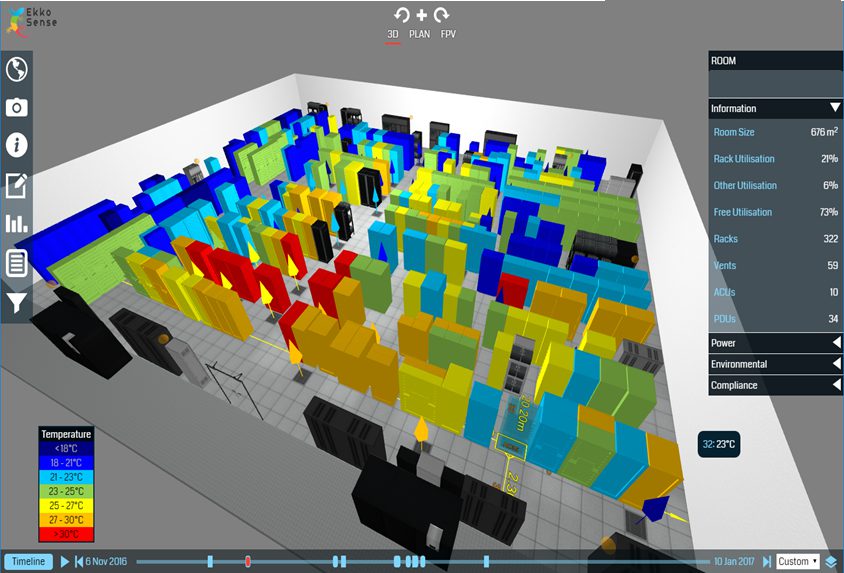844x573 pixels.
Task: Open the Custom range dropdown
Action: click(x=798, y=562)
